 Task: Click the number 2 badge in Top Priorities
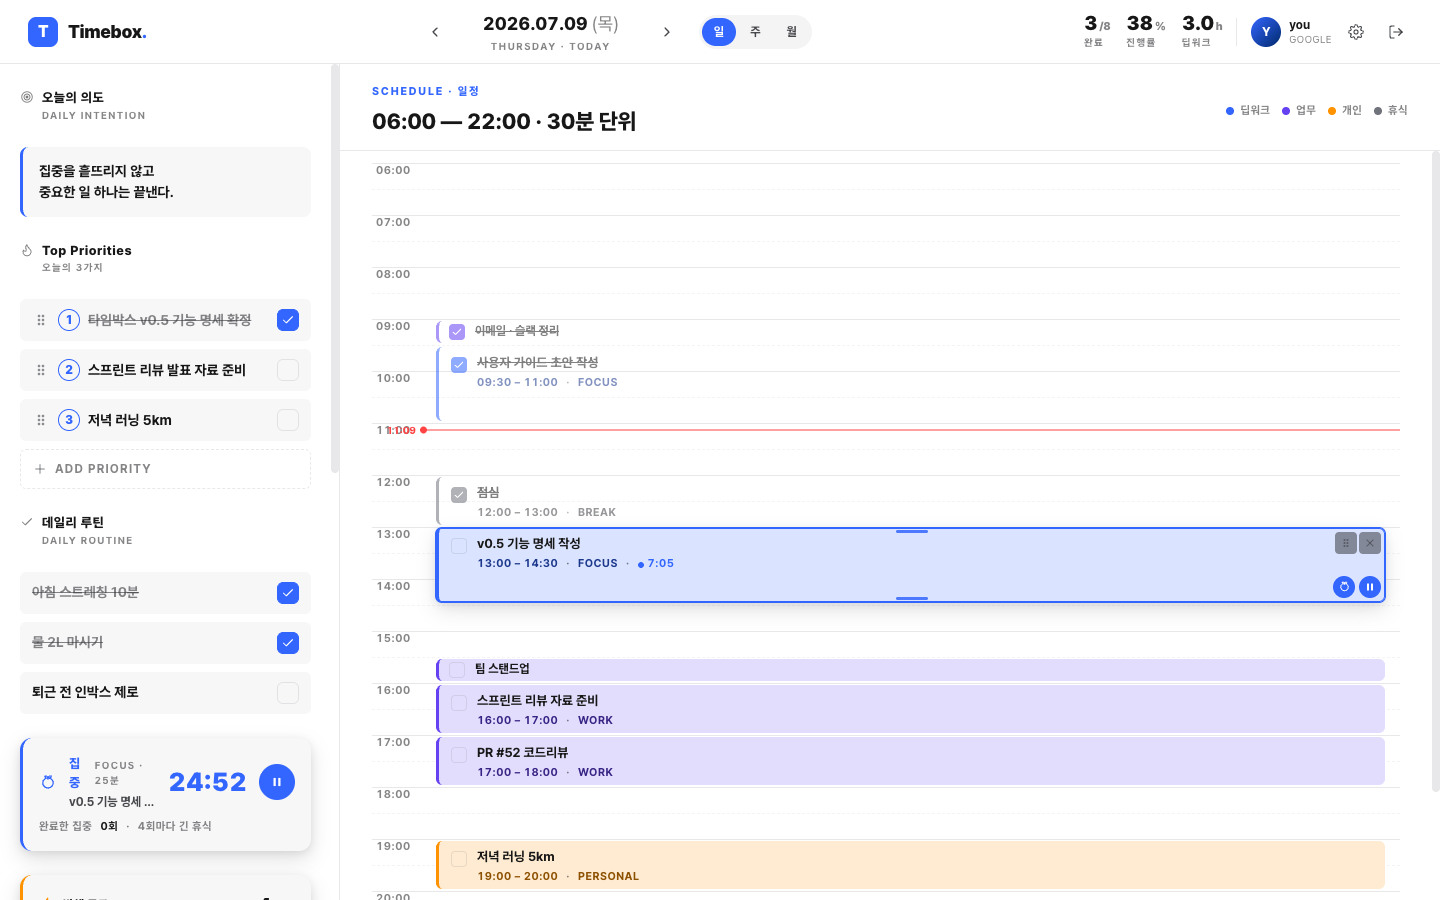click(69, 370)
